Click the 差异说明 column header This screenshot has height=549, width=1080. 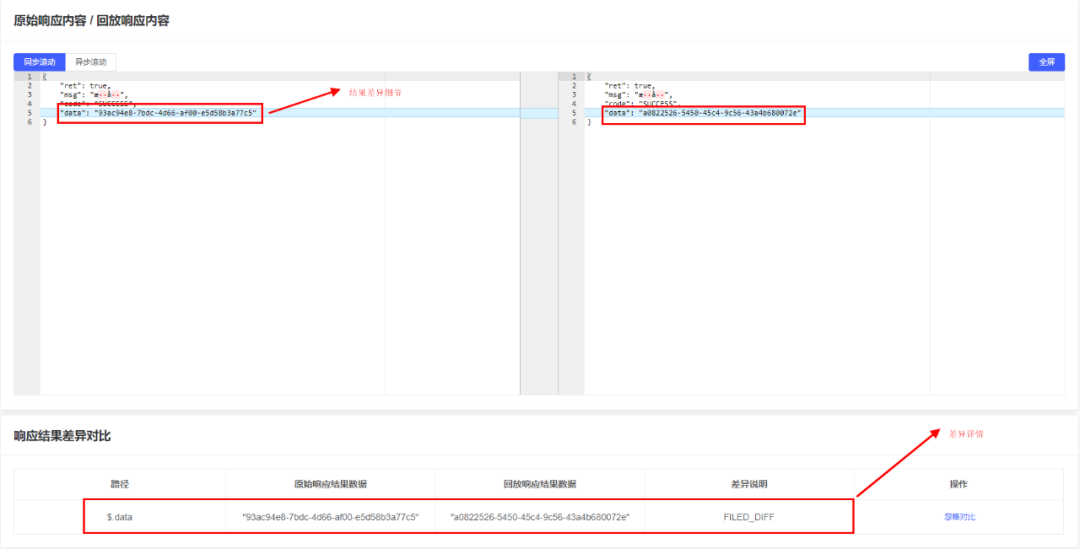click(749, 484)
